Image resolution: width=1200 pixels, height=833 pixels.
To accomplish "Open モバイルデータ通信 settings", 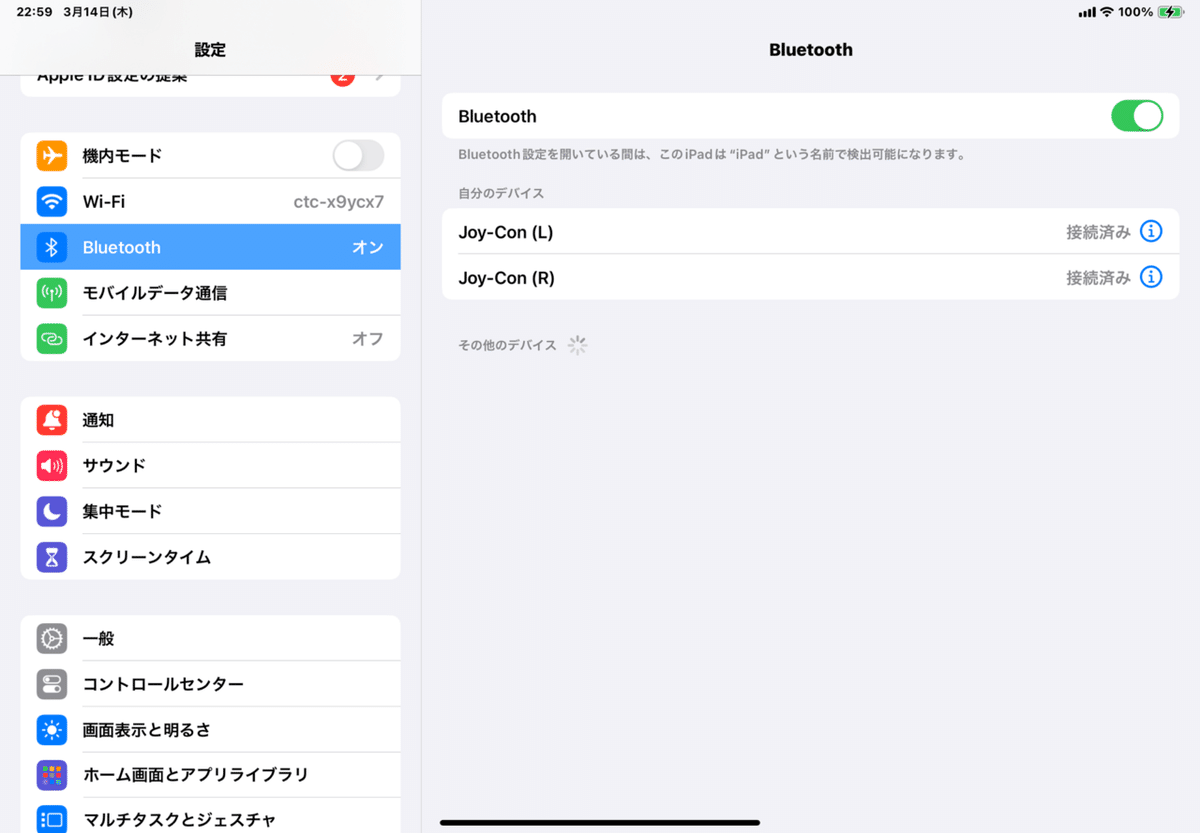I will (x=210, y=293).
